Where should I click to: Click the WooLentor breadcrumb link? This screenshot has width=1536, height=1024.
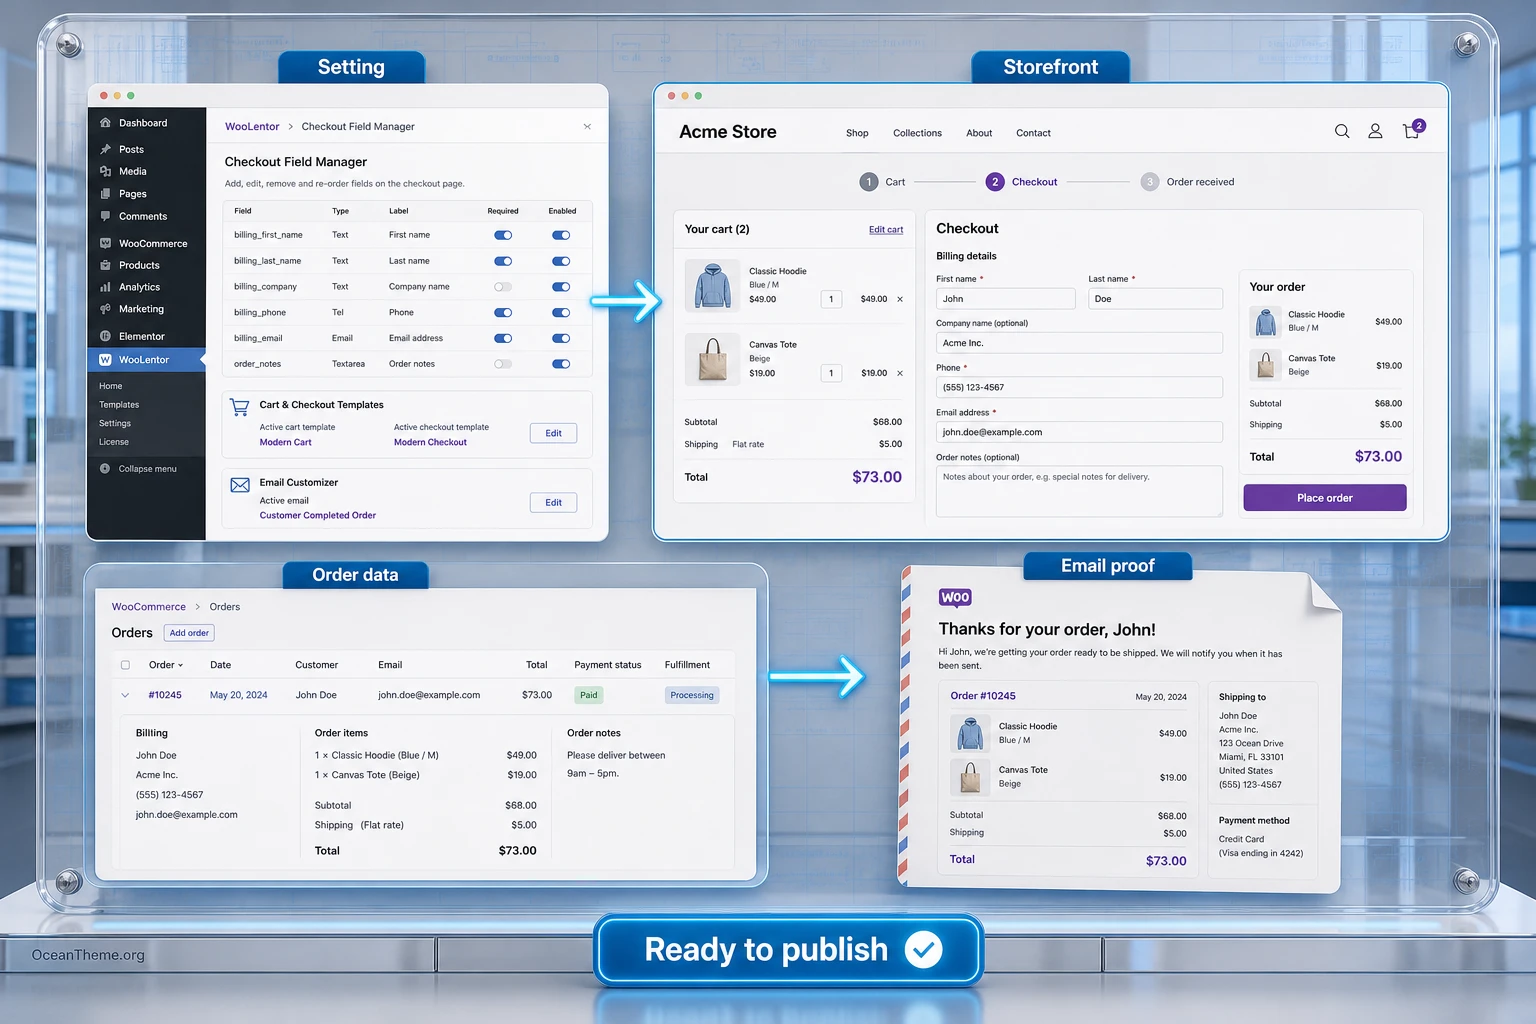[x=252, y=127]
